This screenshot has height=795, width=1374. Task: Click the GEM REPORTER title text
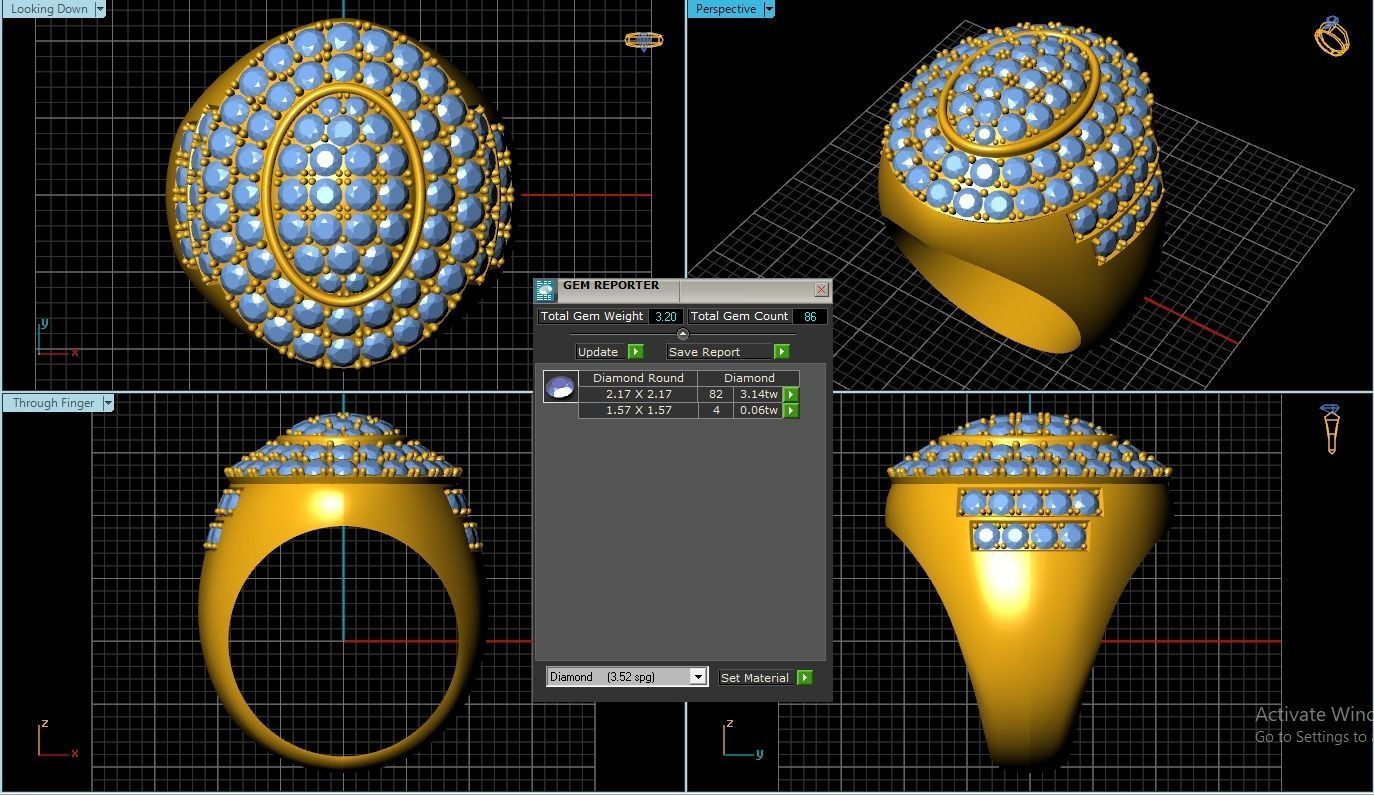(611, 285)
